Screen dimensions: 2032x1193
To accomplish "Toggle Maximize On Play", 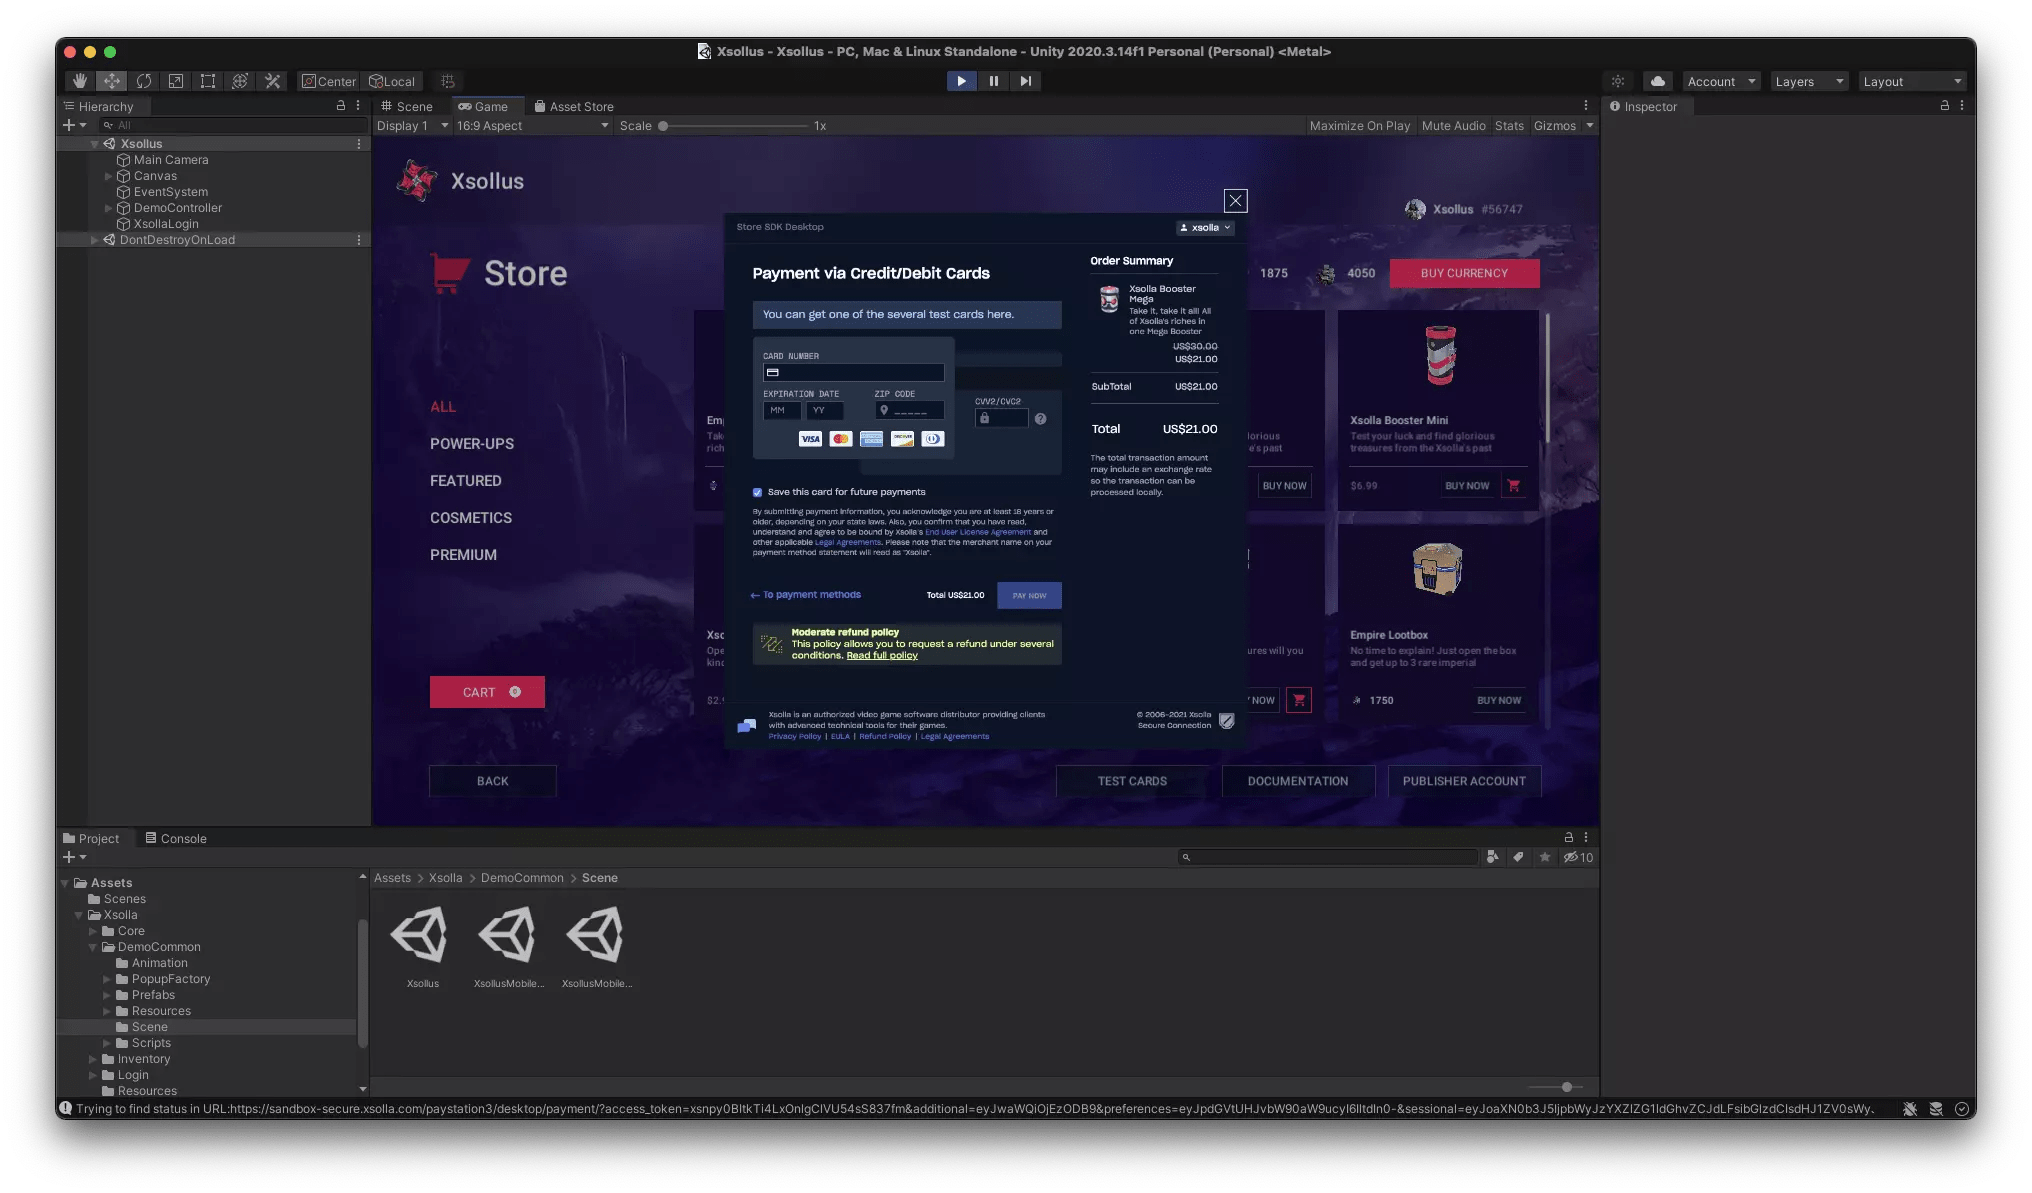I will point(1359,125).
